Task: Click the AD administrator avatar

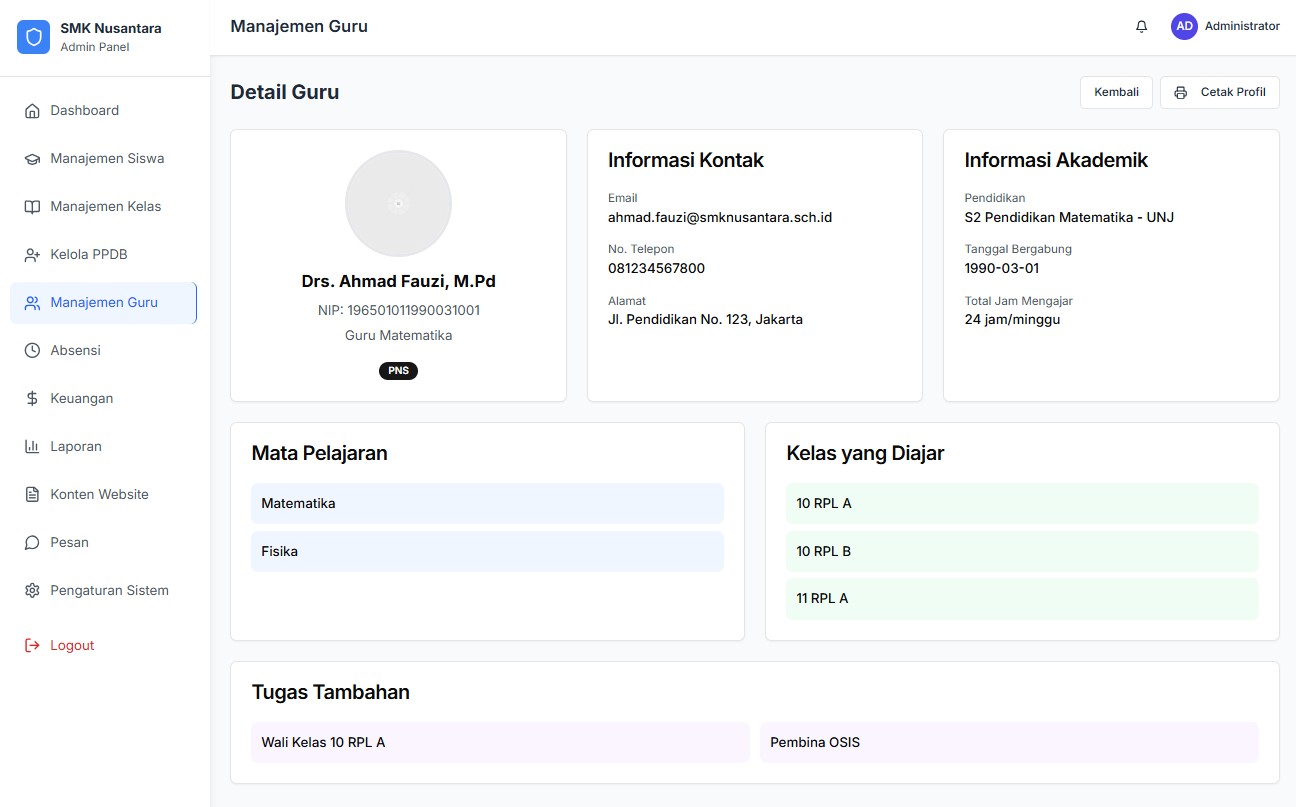Action: click(x=1184, y=27)
